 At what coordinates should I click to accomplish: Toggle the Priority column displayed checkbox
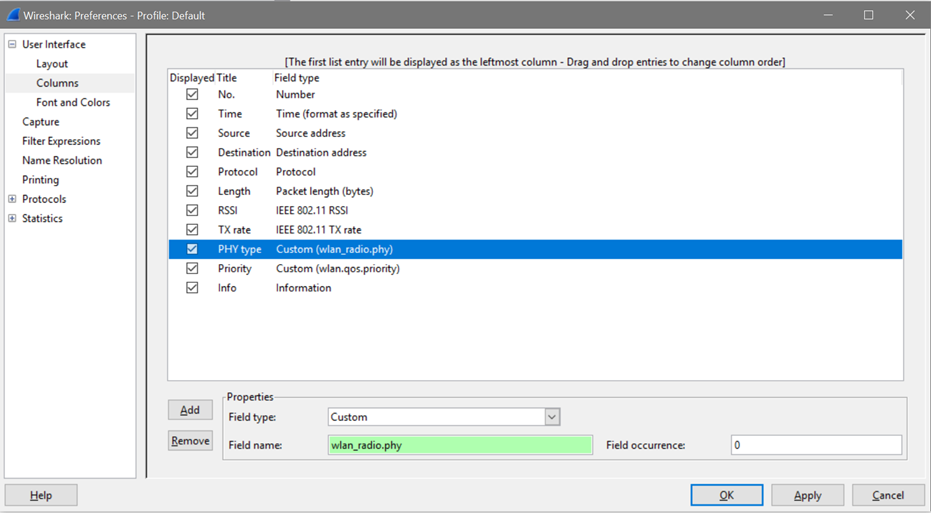pyautogui.click(x=192, y=268)
